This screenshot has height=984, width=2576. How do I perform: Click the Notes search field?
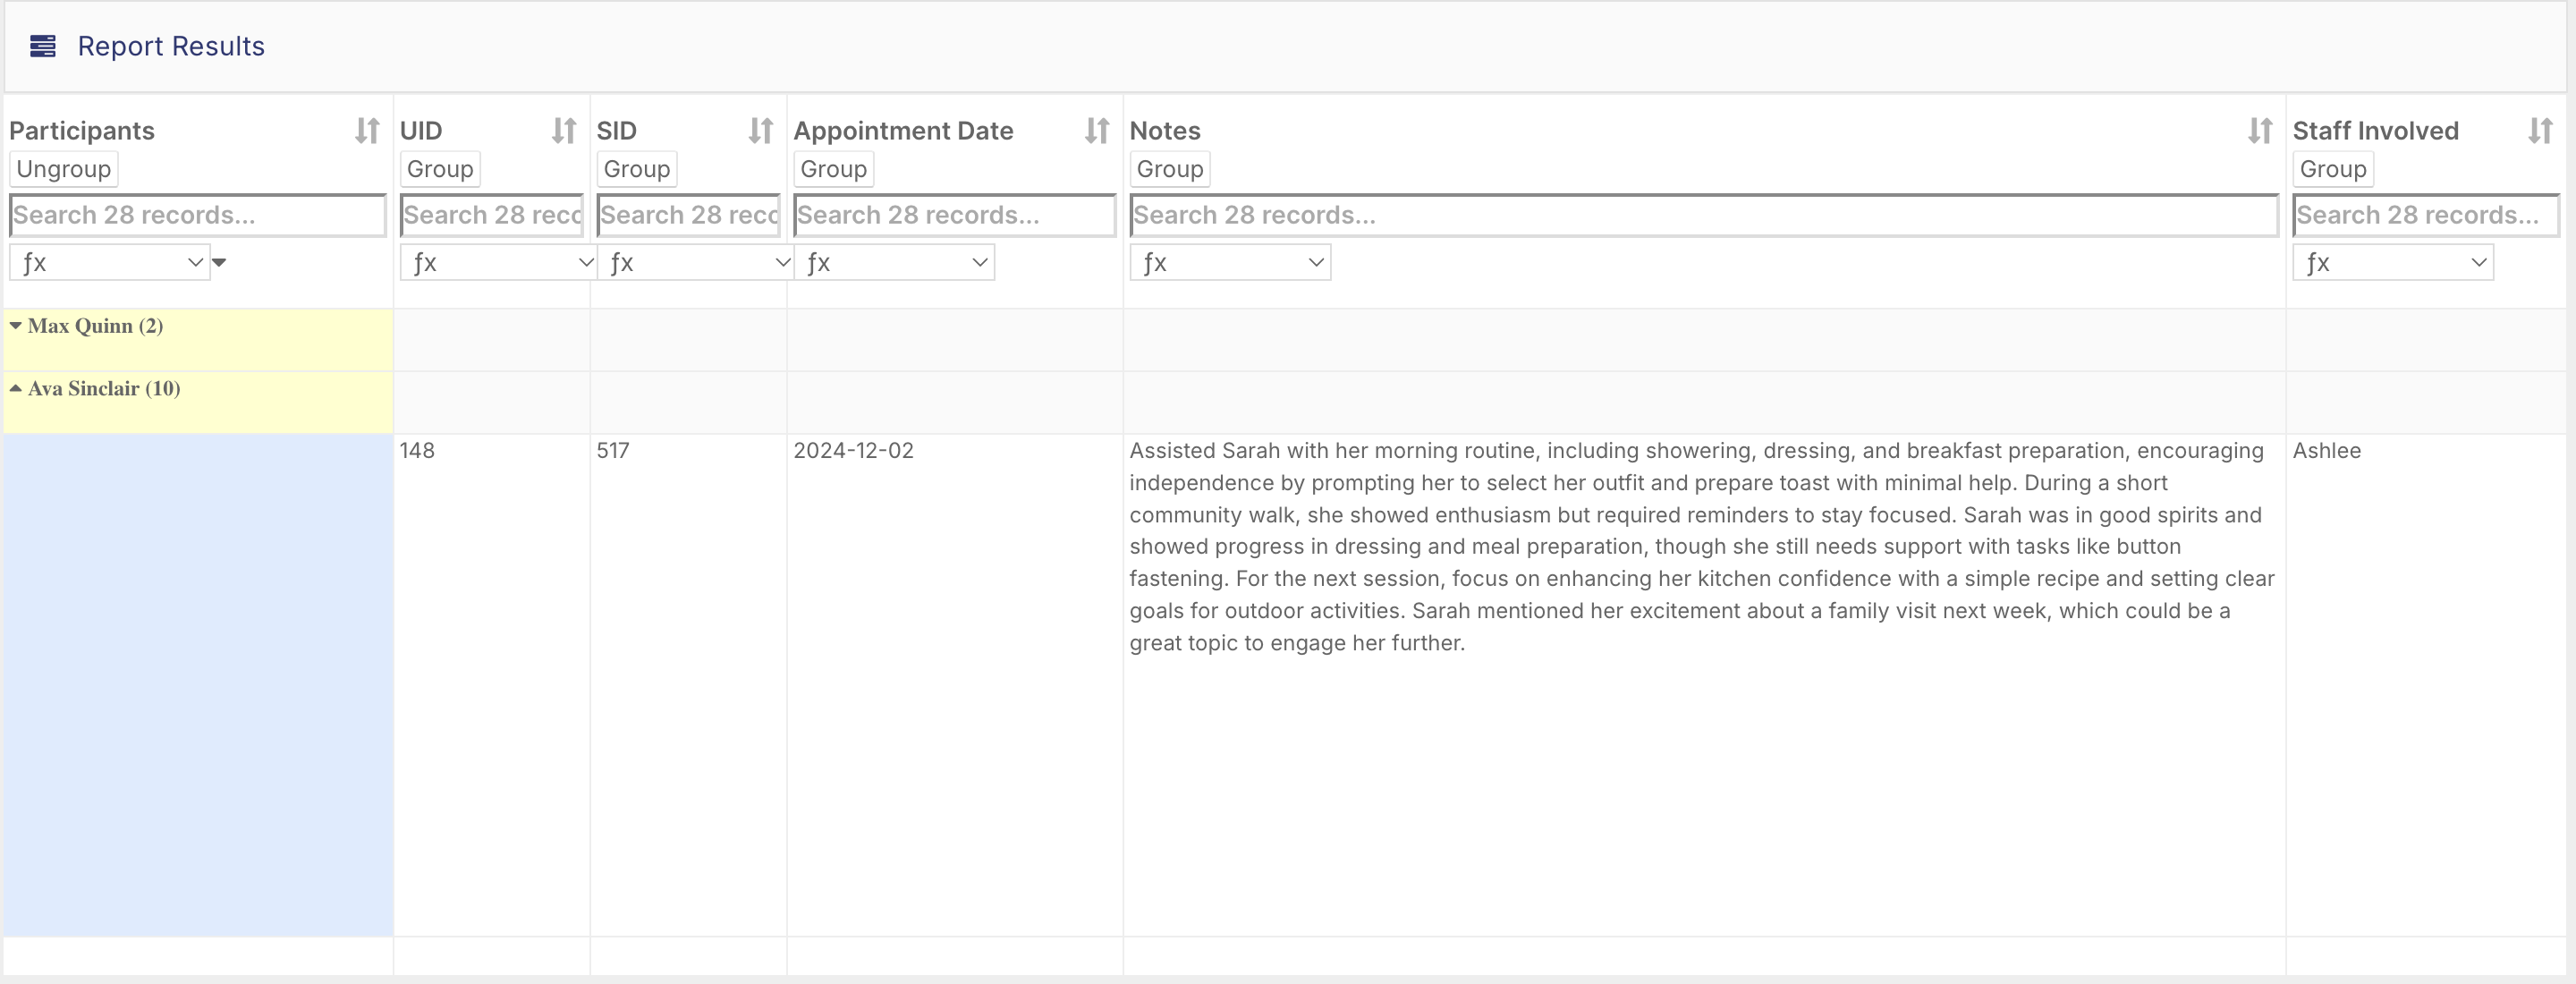(1703, 215)
